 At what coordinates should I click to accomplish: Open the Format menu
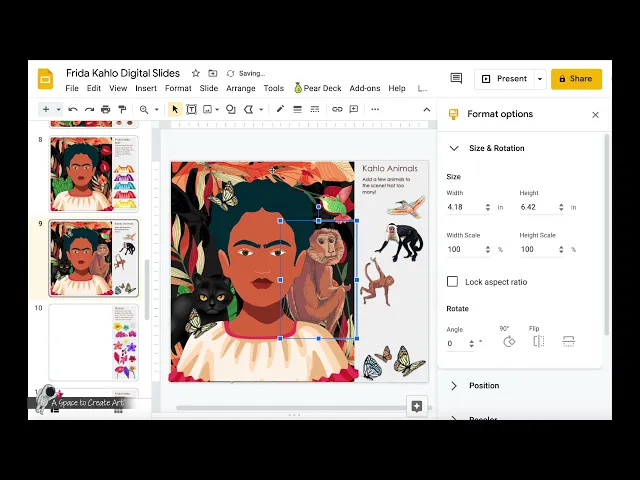[x=178, y=88]
